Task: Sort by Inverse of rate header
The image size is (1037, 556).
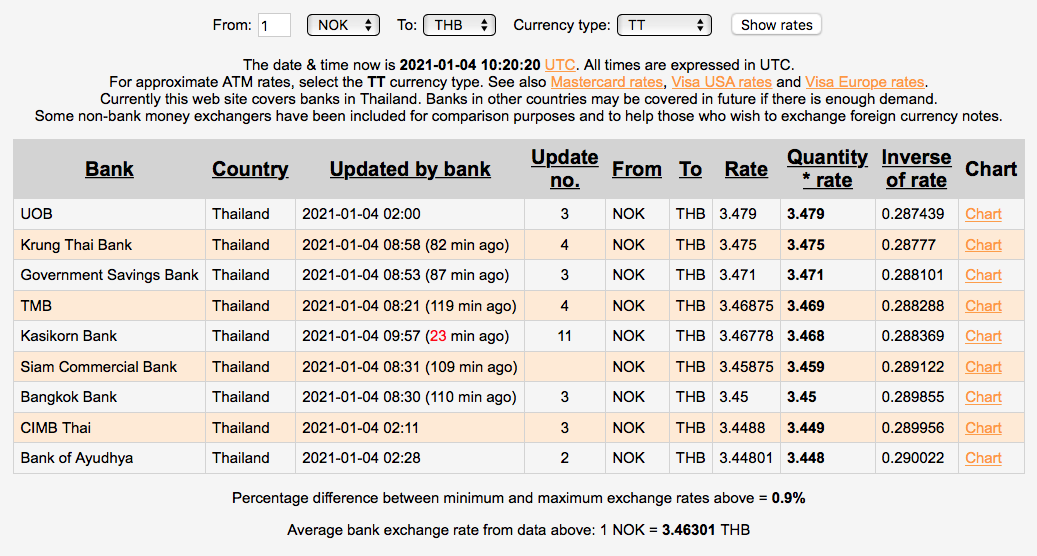Action: tap(916, 169)
